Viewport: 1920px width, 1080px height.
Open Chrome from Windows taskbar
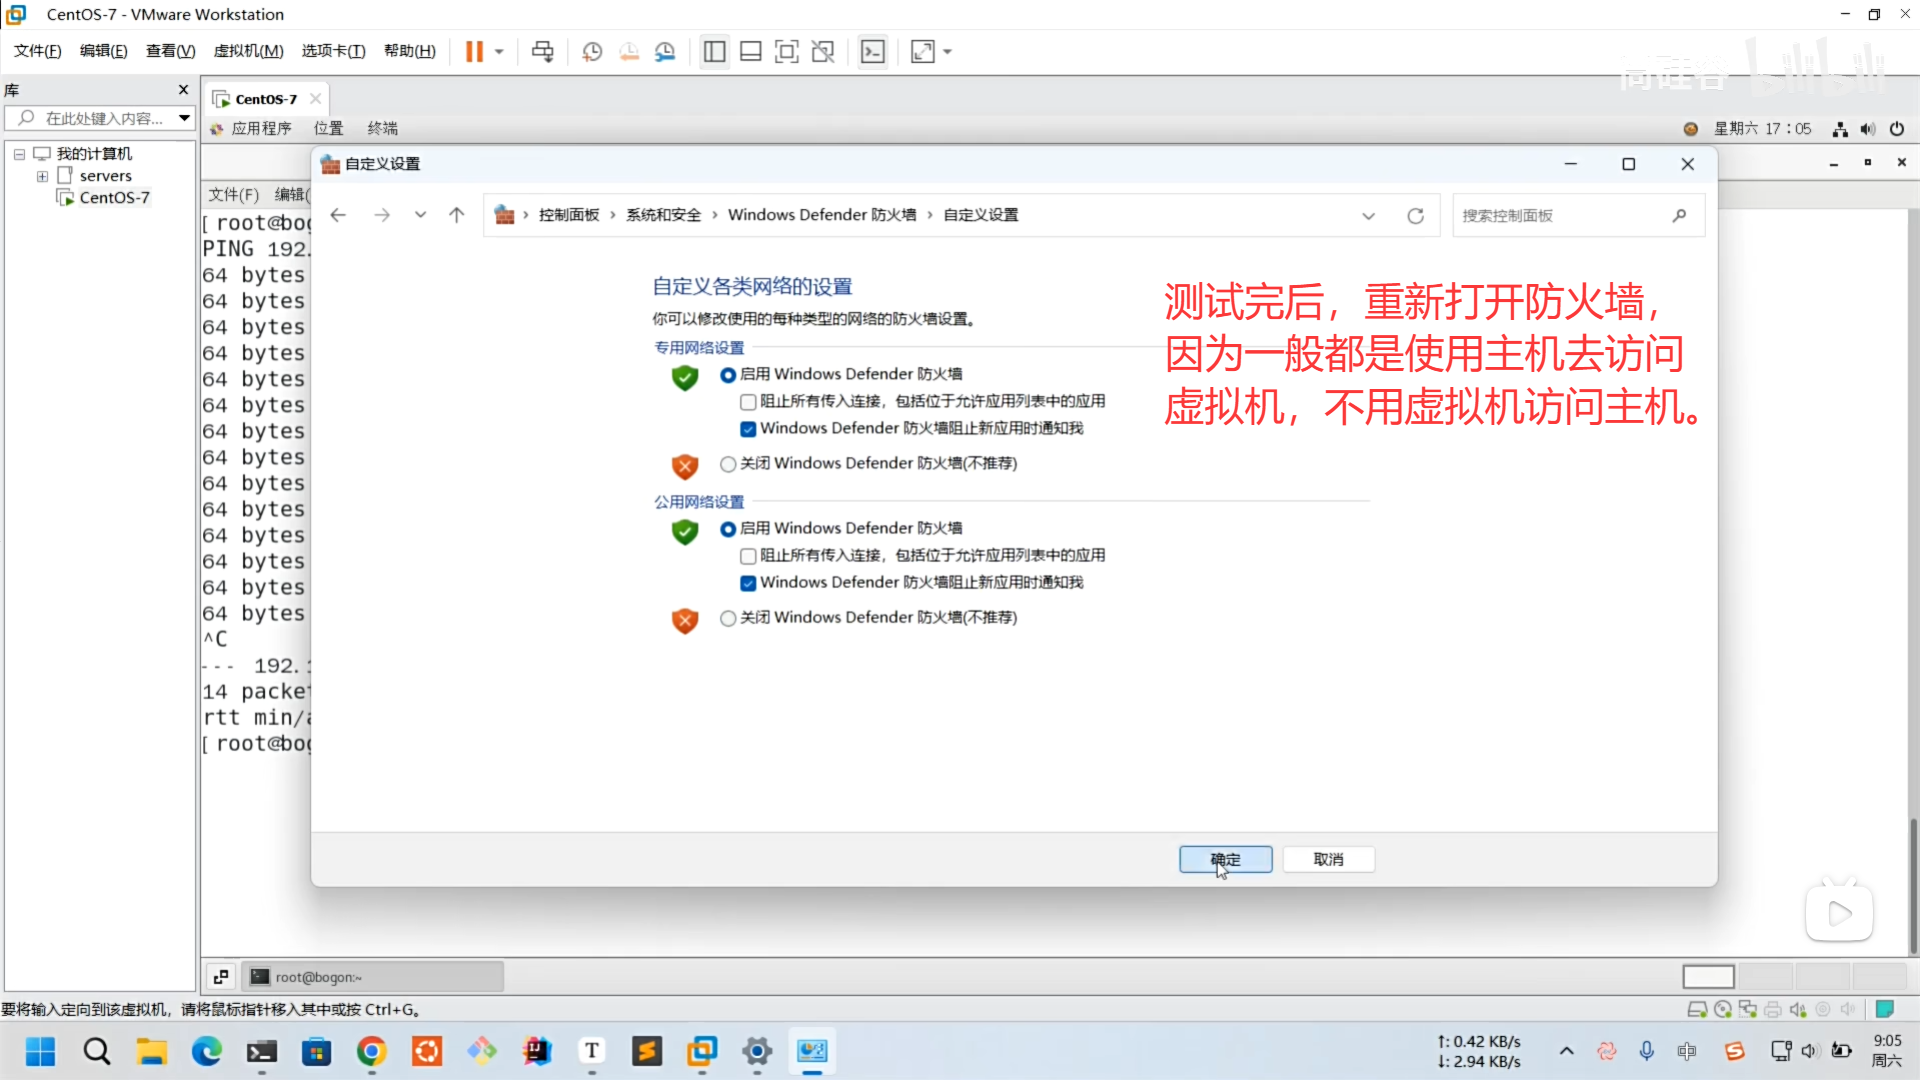click(x=371, y=1051)
